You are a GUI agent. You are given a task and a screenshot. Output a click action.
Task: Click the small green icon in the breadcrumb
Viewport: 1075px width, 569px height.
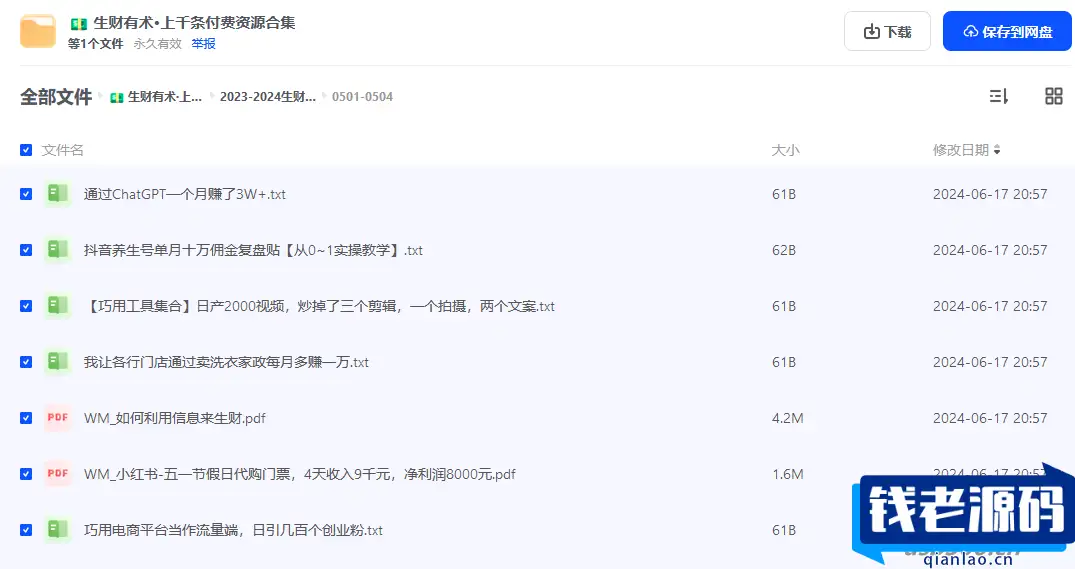[x=117, y=97]
